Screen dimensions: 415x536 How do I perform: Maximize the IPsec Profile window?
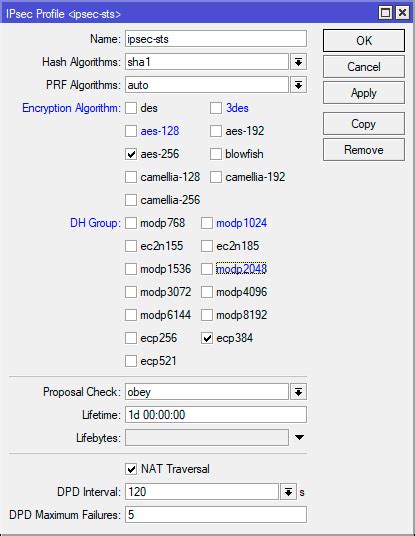pos(386,13)
